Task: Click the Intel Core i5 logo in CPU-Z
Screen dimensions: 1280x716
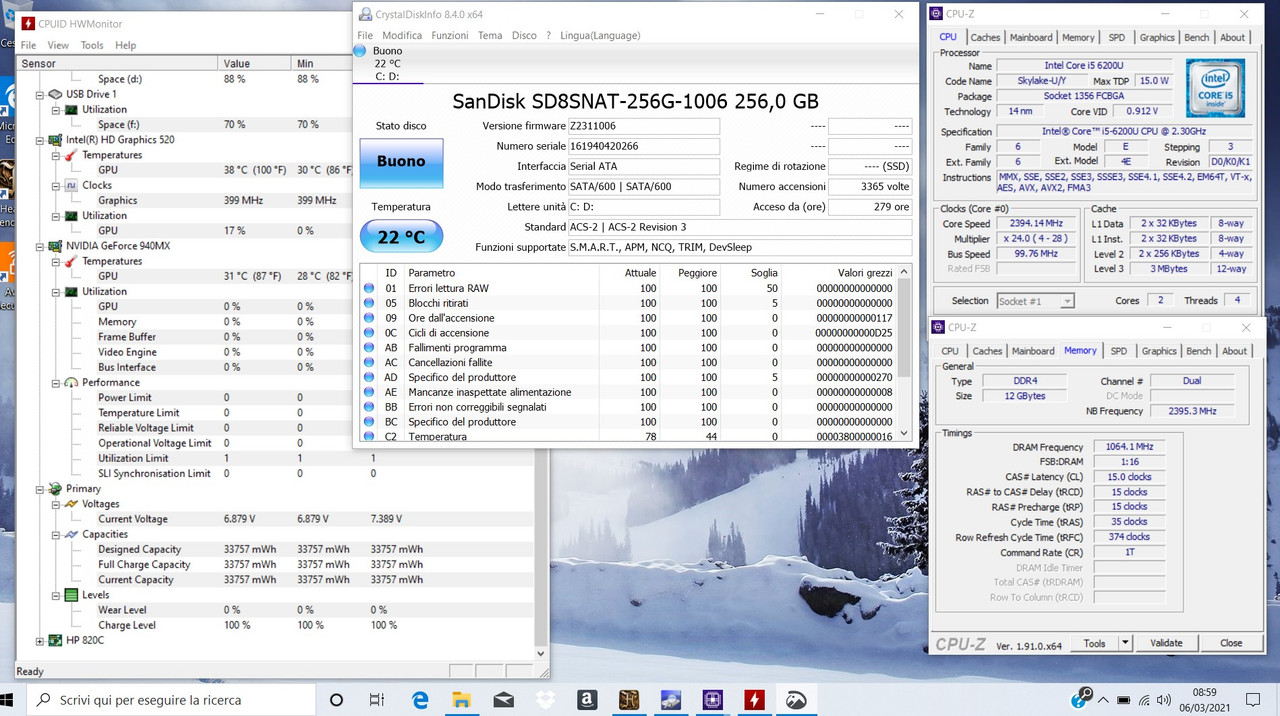Action: pyautogui.click(x=1215, y=88)
